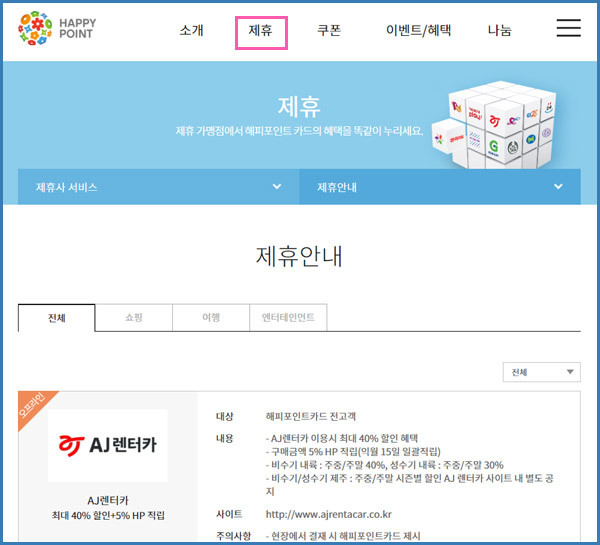Switch to the 여행 tab

211,318
